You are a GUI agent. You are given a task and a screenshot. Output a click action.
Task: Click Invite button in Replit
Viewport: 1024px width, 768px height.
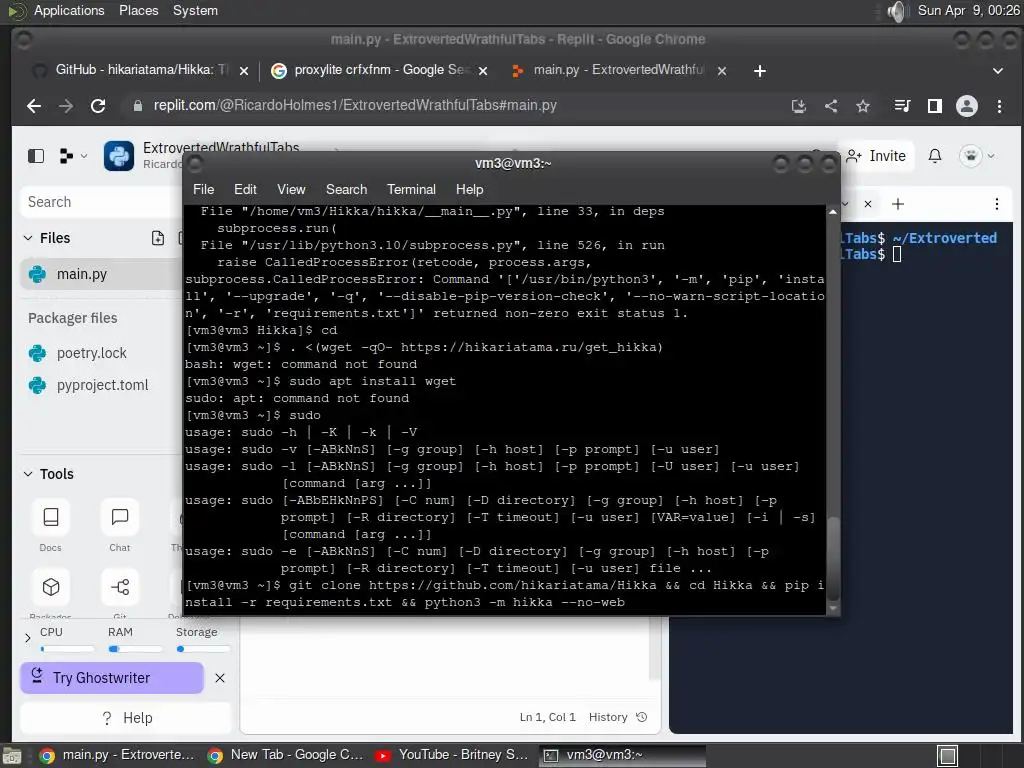coord(876,156)
